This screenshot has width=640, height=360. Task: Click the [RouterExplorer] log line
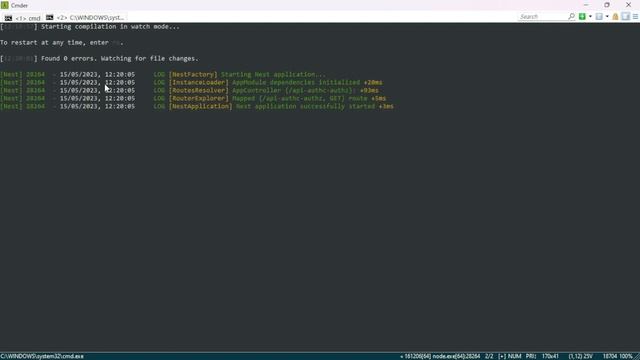coord(193,98)
